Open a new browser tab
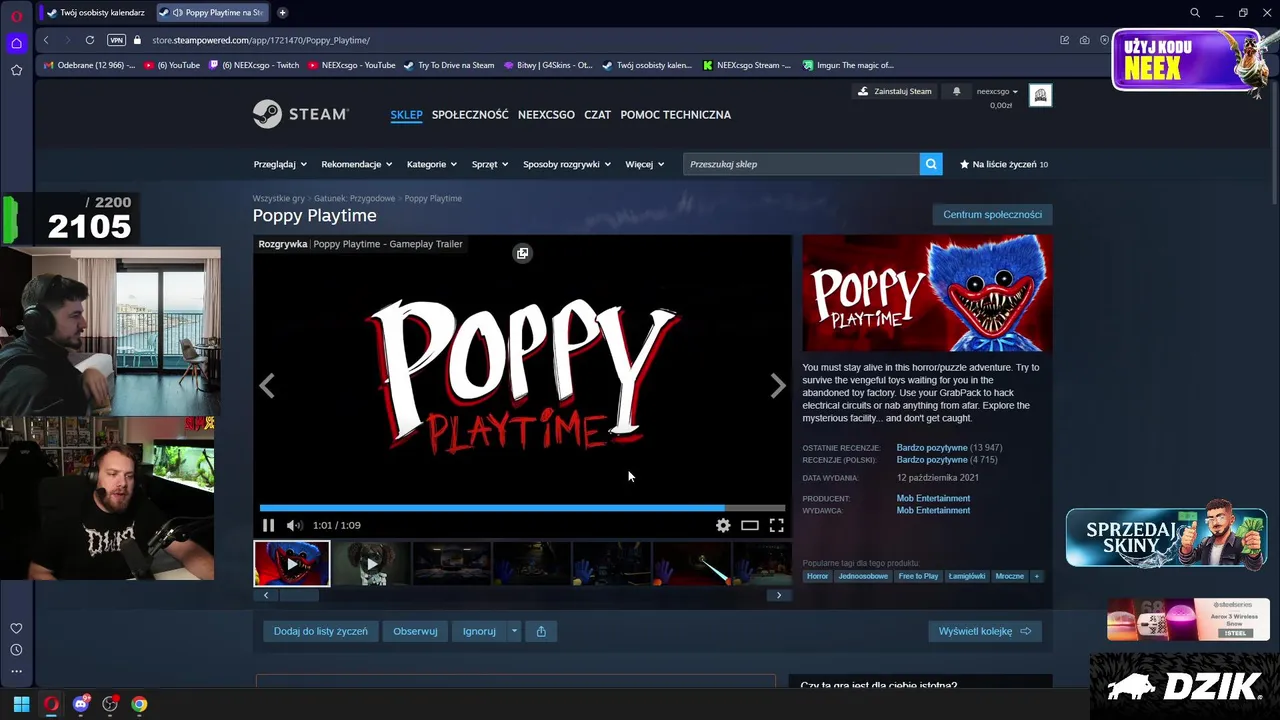 click(x=282, y=12)
